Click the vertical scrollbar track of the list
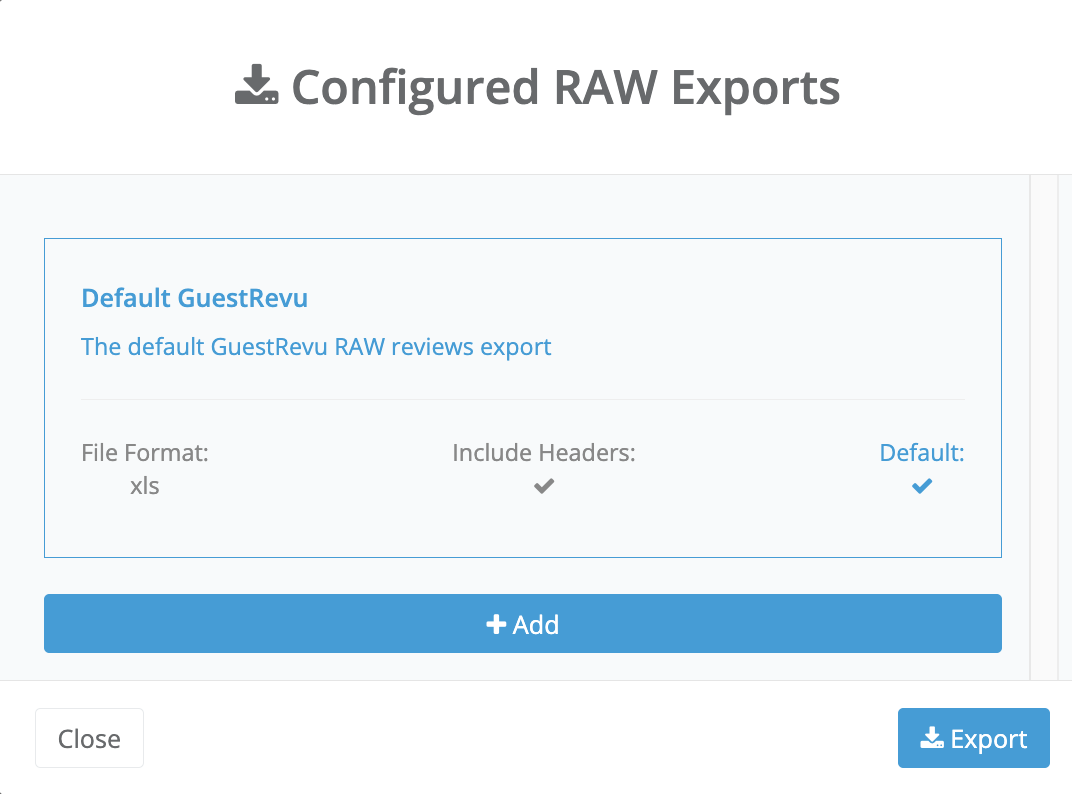The image size is (1072, 794). (x=1043, y=427)
